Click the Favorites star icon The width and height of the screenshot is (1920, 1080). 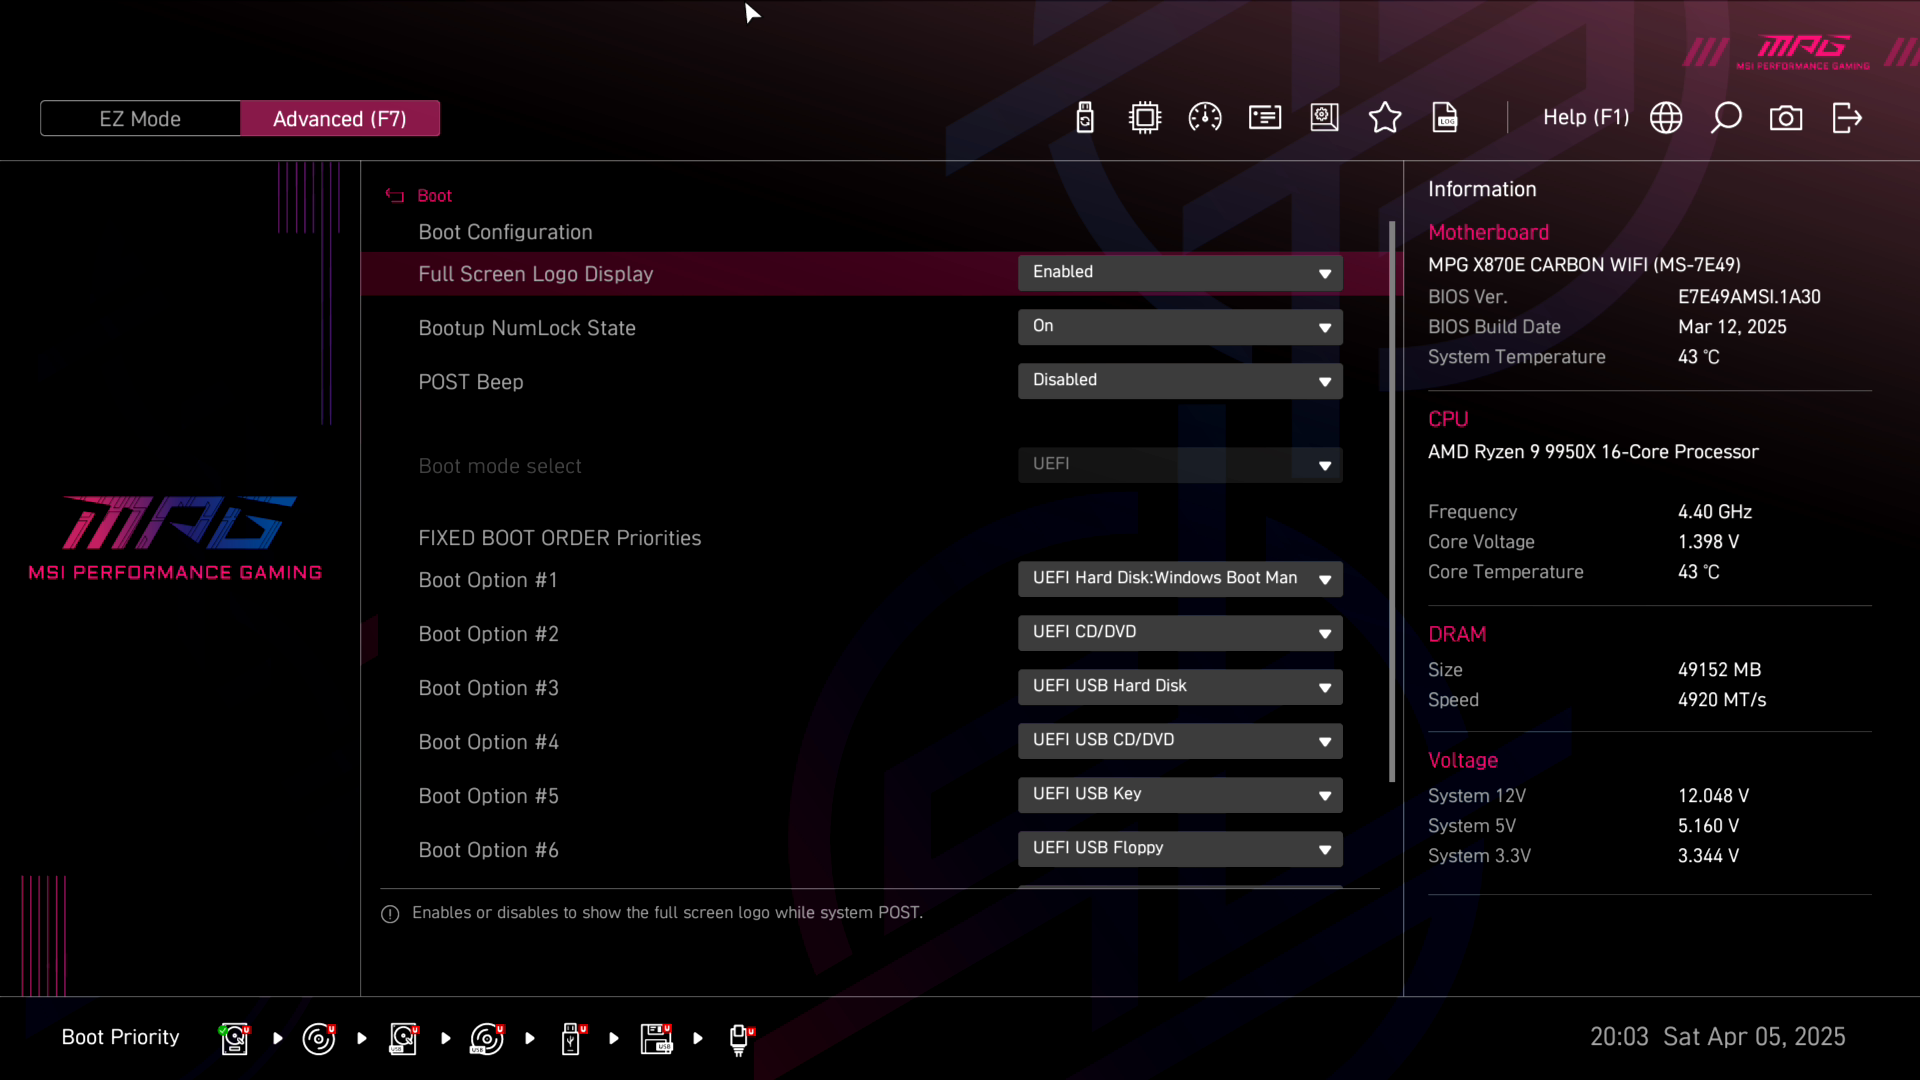coord(1385,118)
